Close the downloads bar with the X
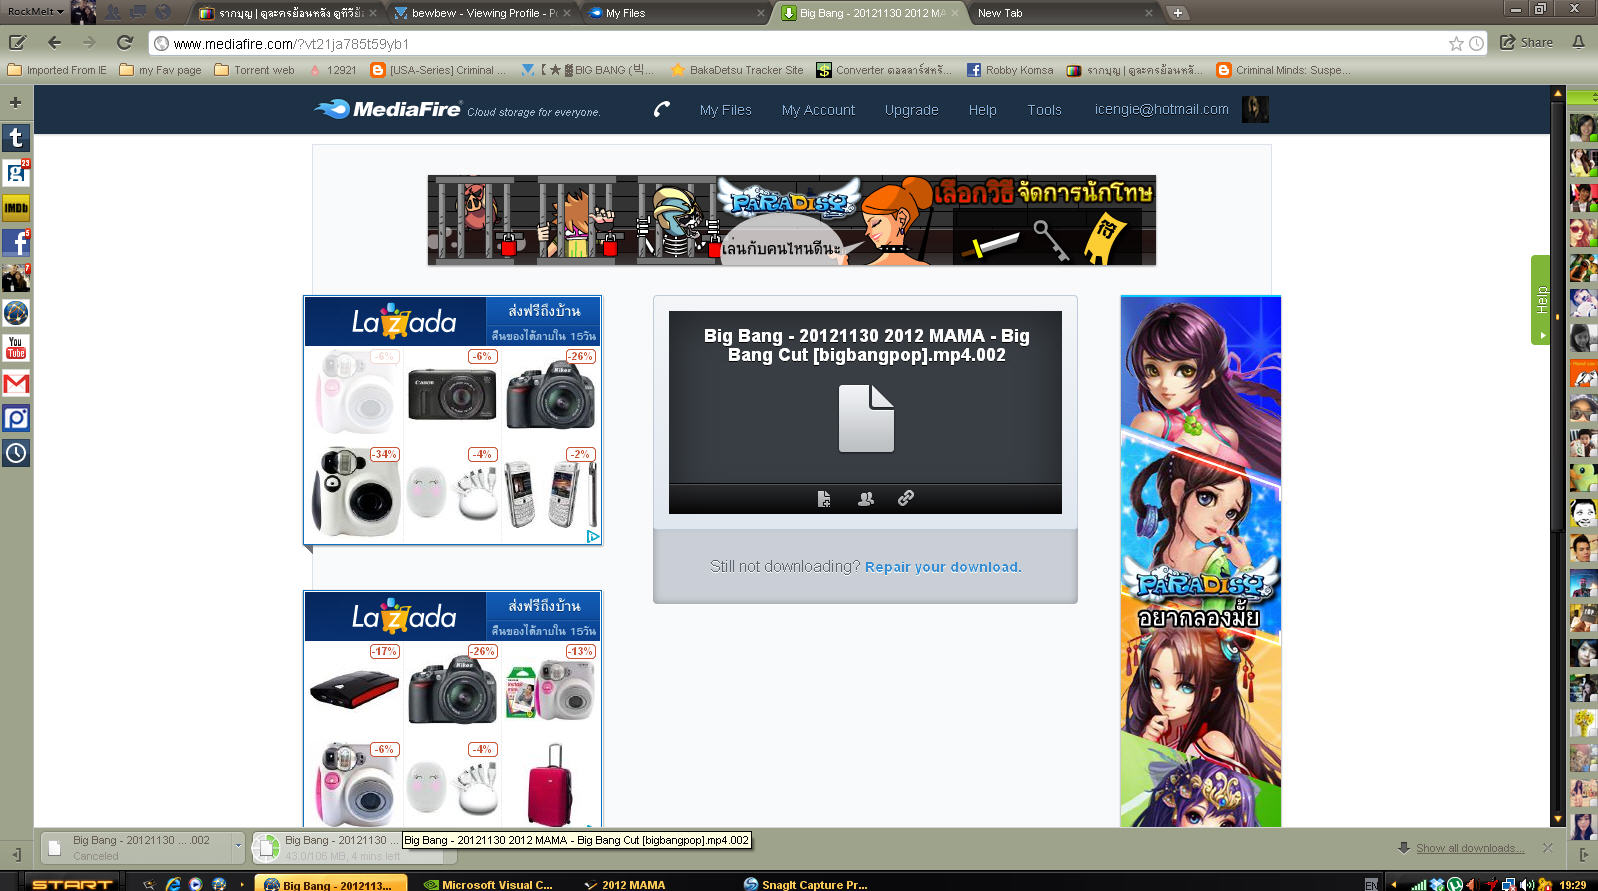Viewport: 1598px width, 891px height. [1547, 848]
